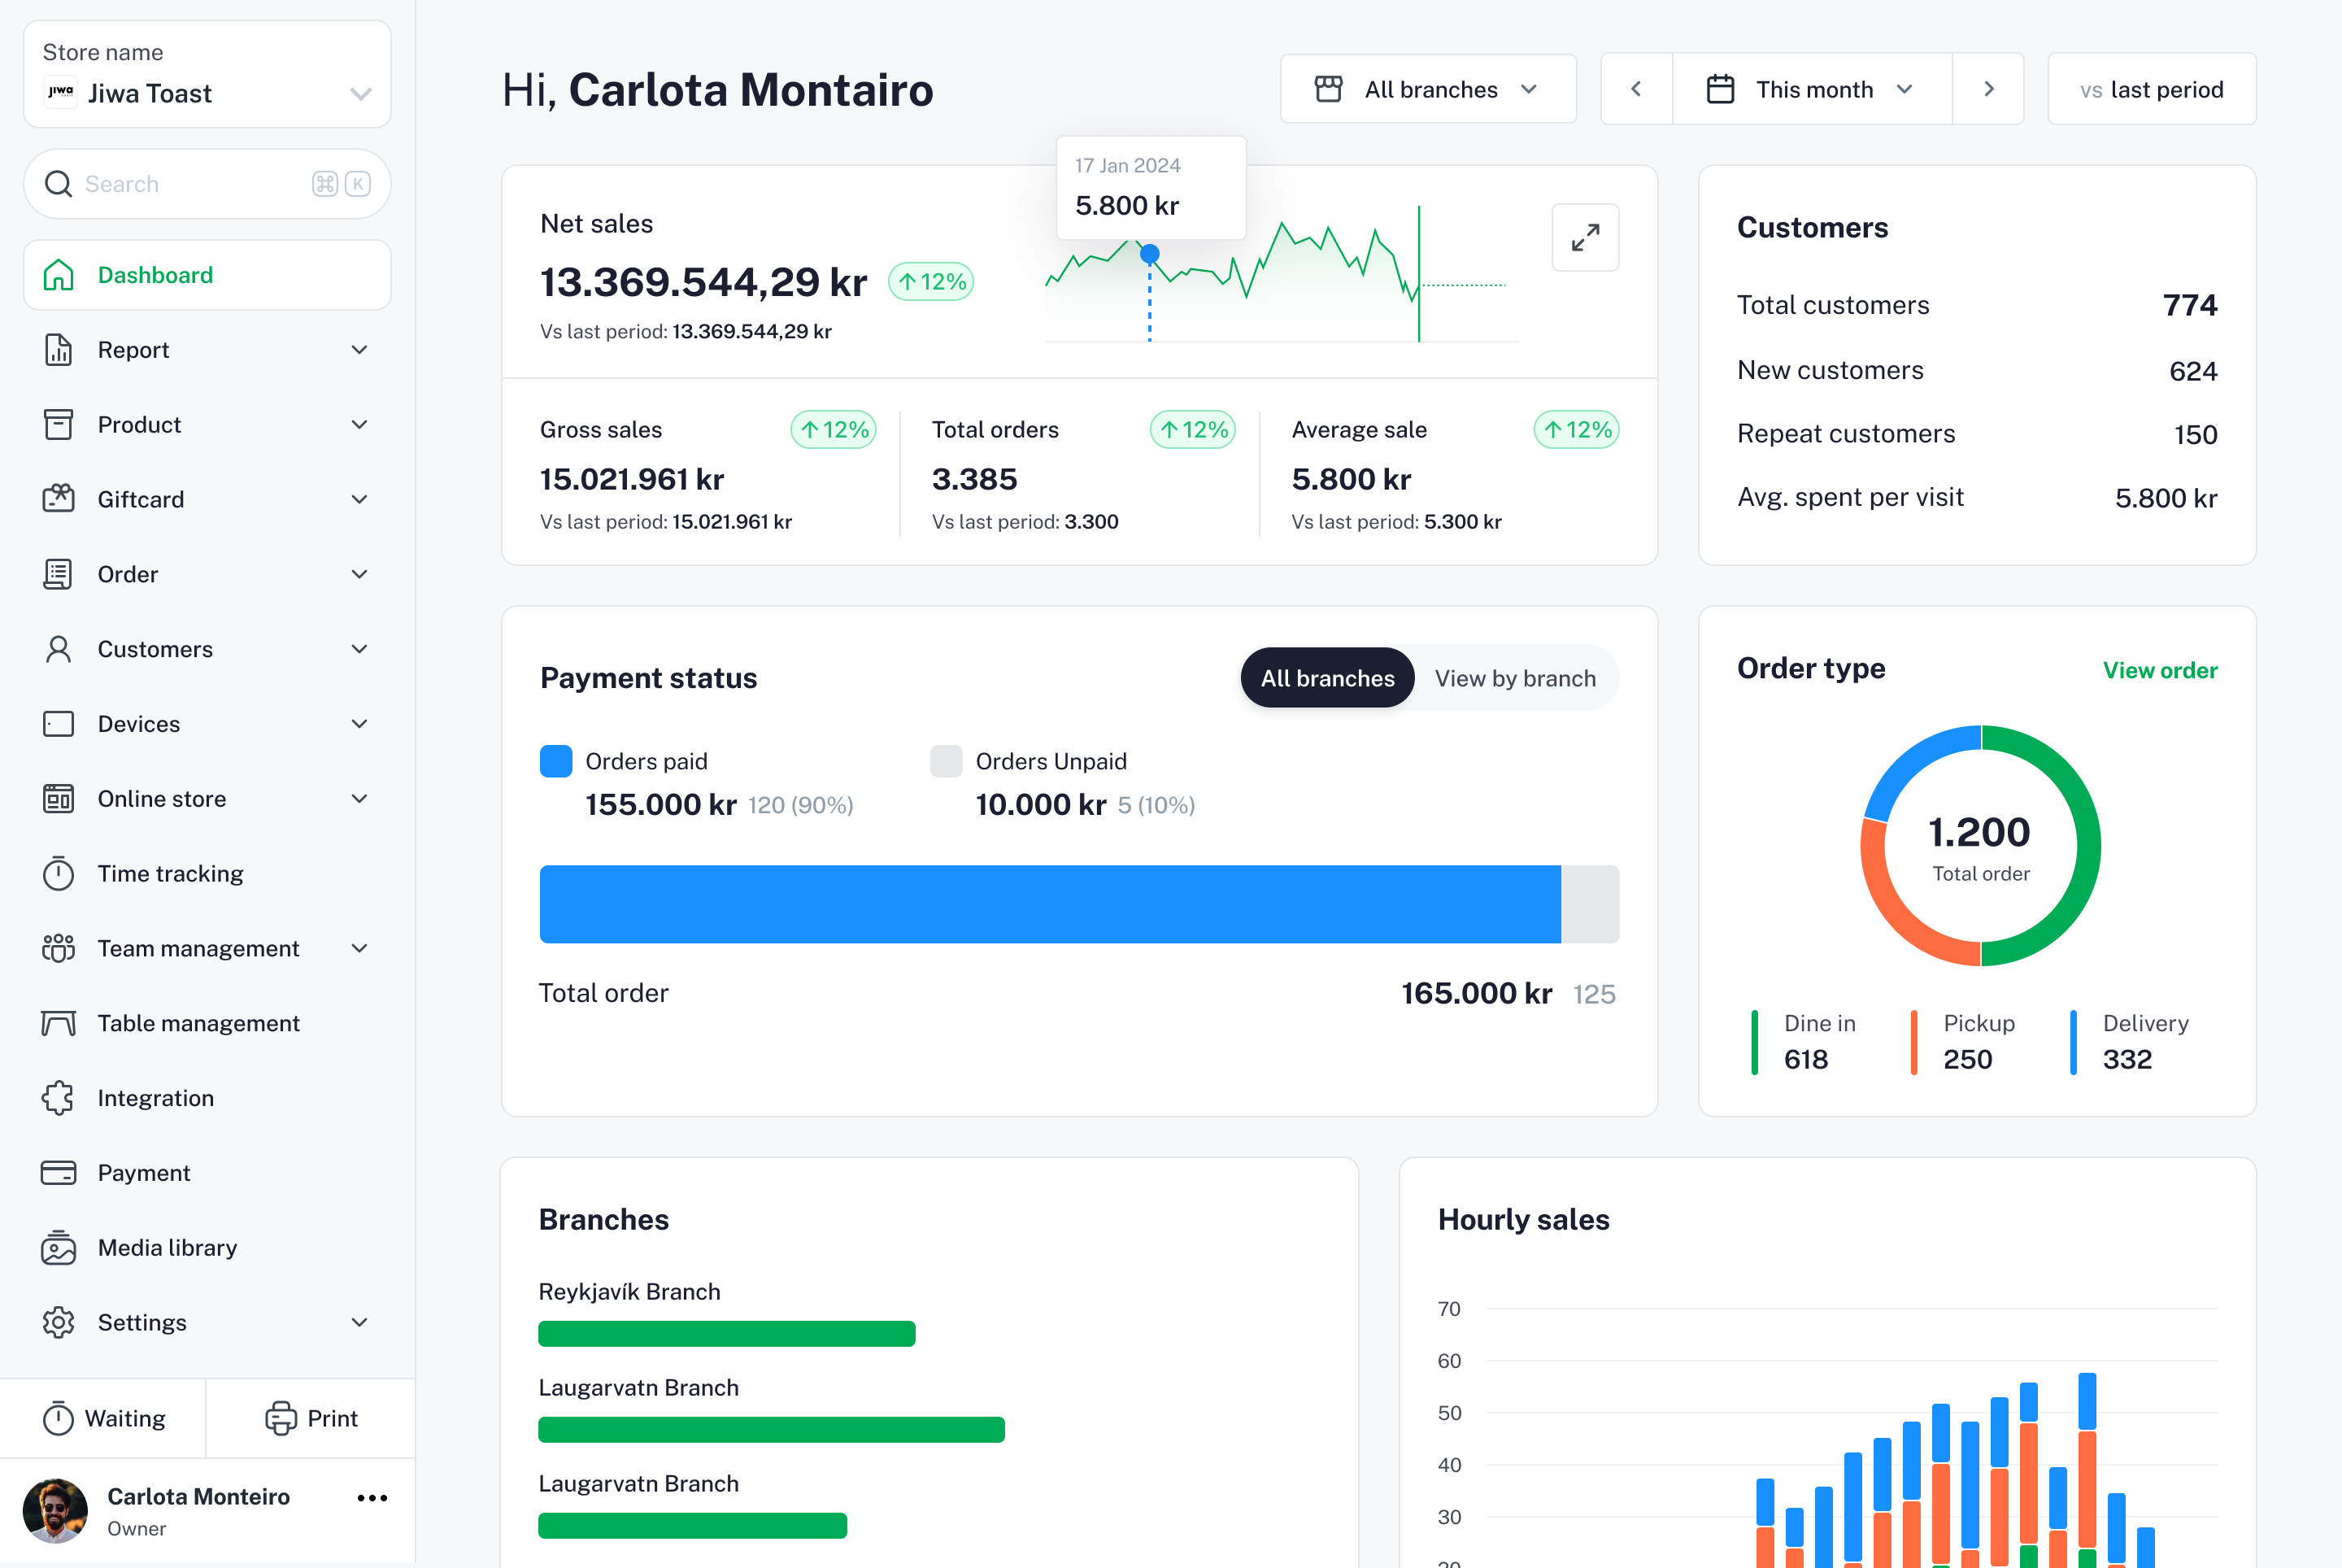Open user options three-dot menu
The width and height of the screenshot is (2342, 1568).
click(x=372, y=1497)
